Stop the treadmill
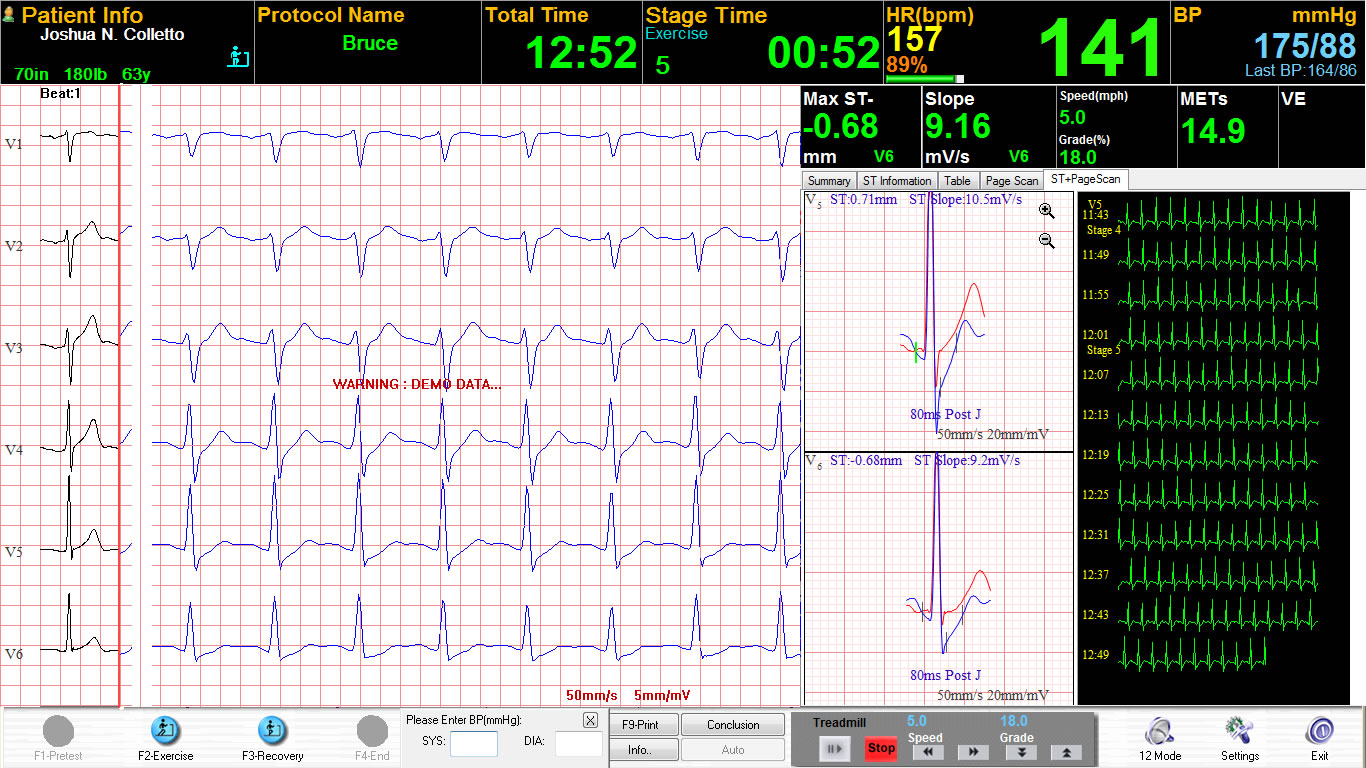 (881, 747)
